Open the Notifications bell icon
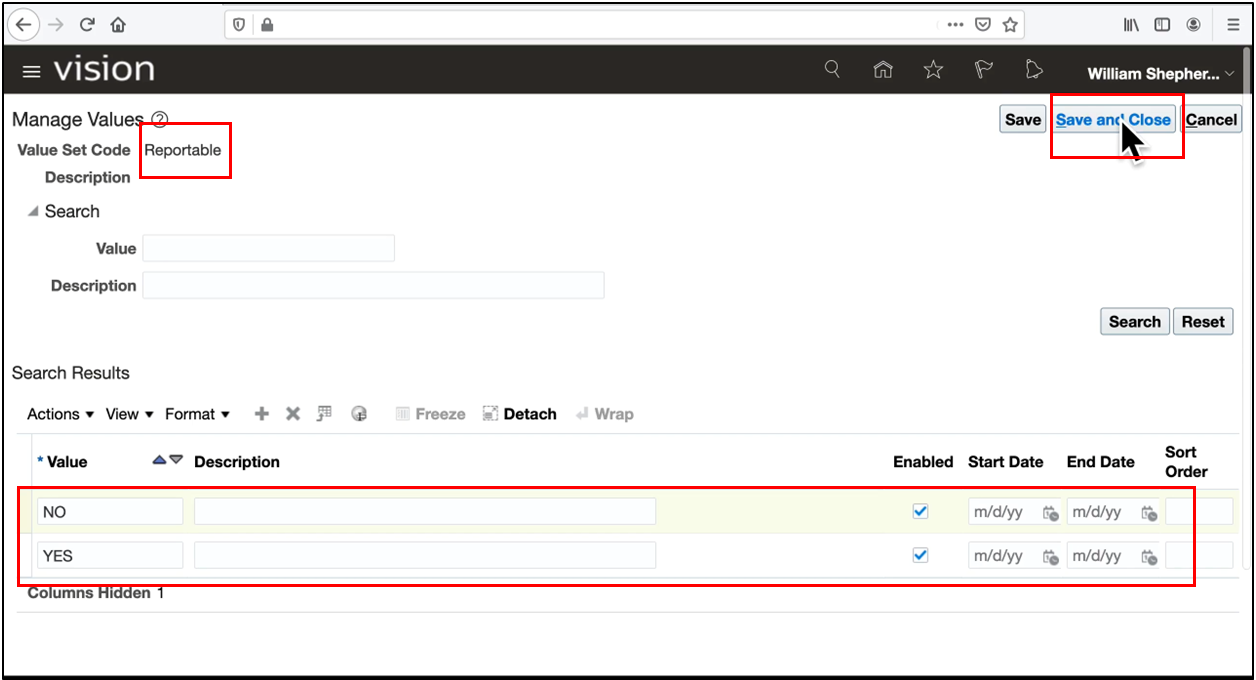This screenshot has width=1256, height=680. [1033, 69]
